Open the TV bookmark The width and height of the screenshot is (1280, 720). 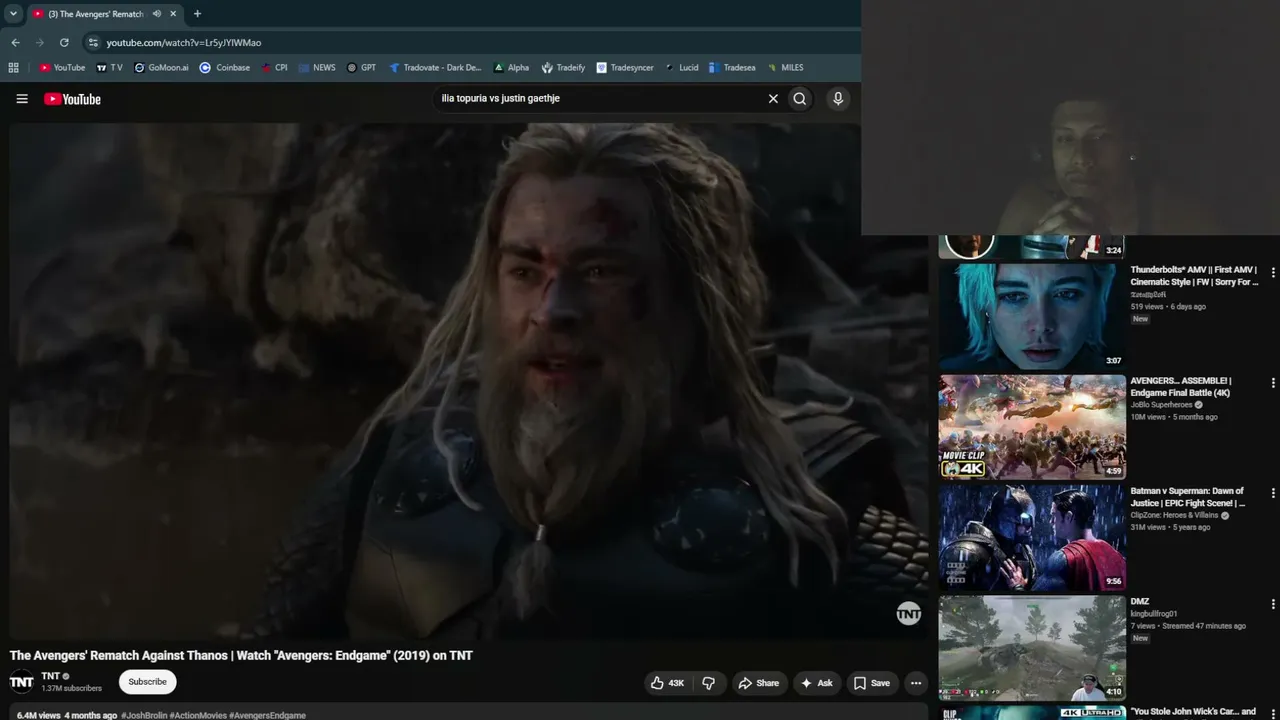[109, 68]
